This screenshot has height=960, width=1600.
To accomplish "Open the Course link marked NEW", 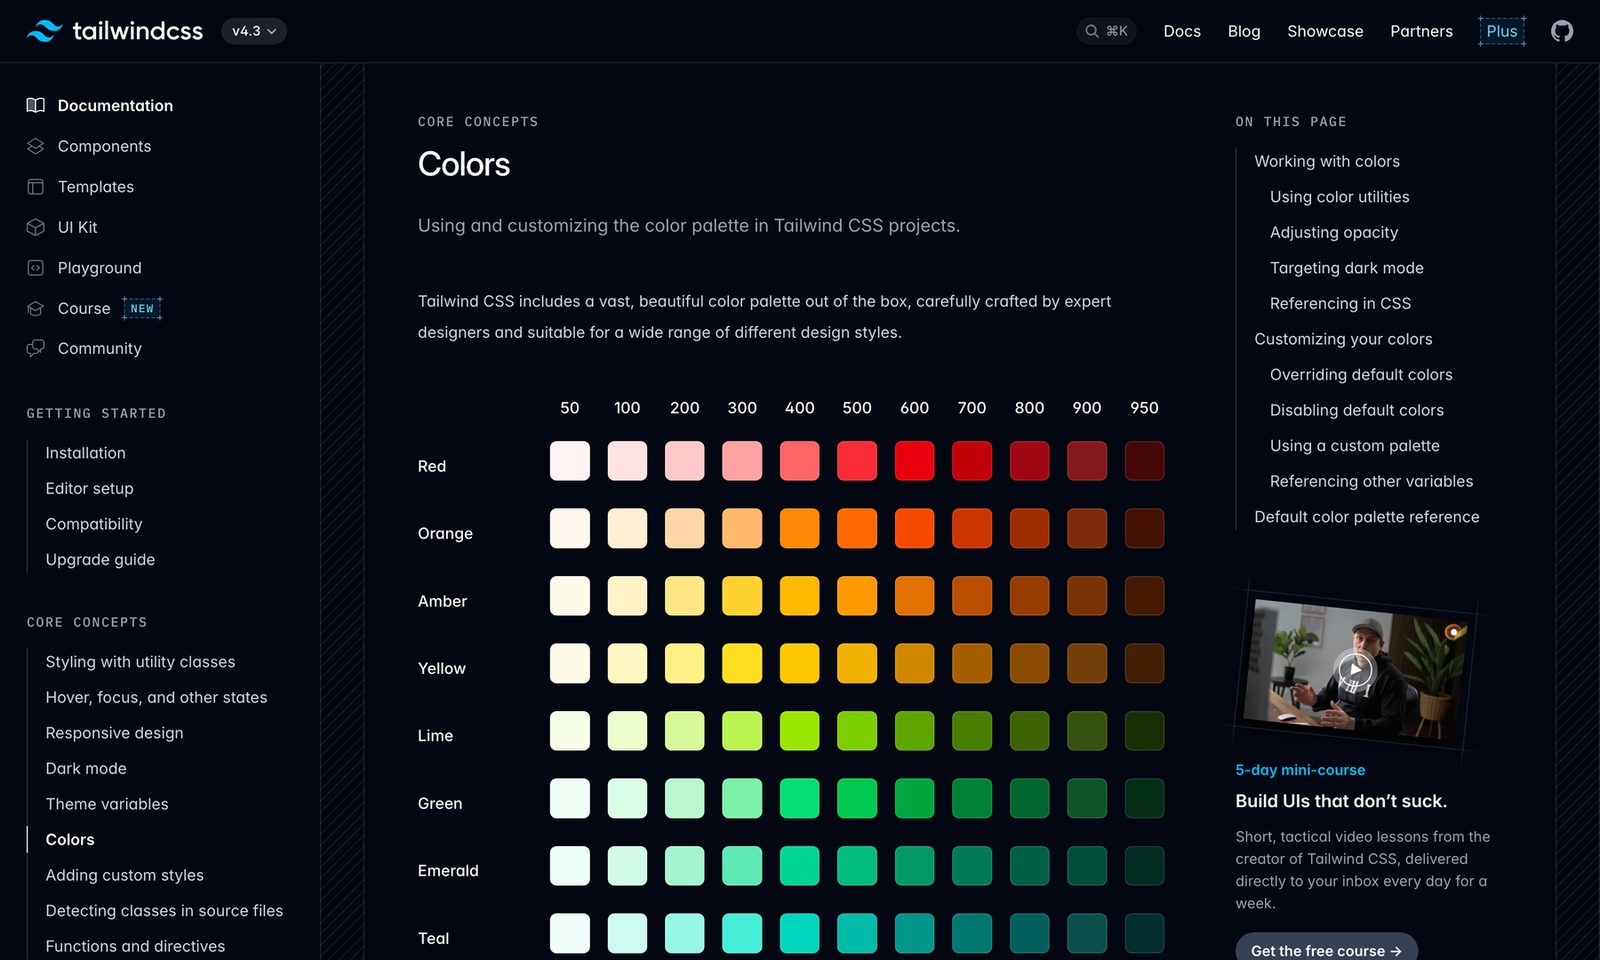I will (x=84, y=308).
